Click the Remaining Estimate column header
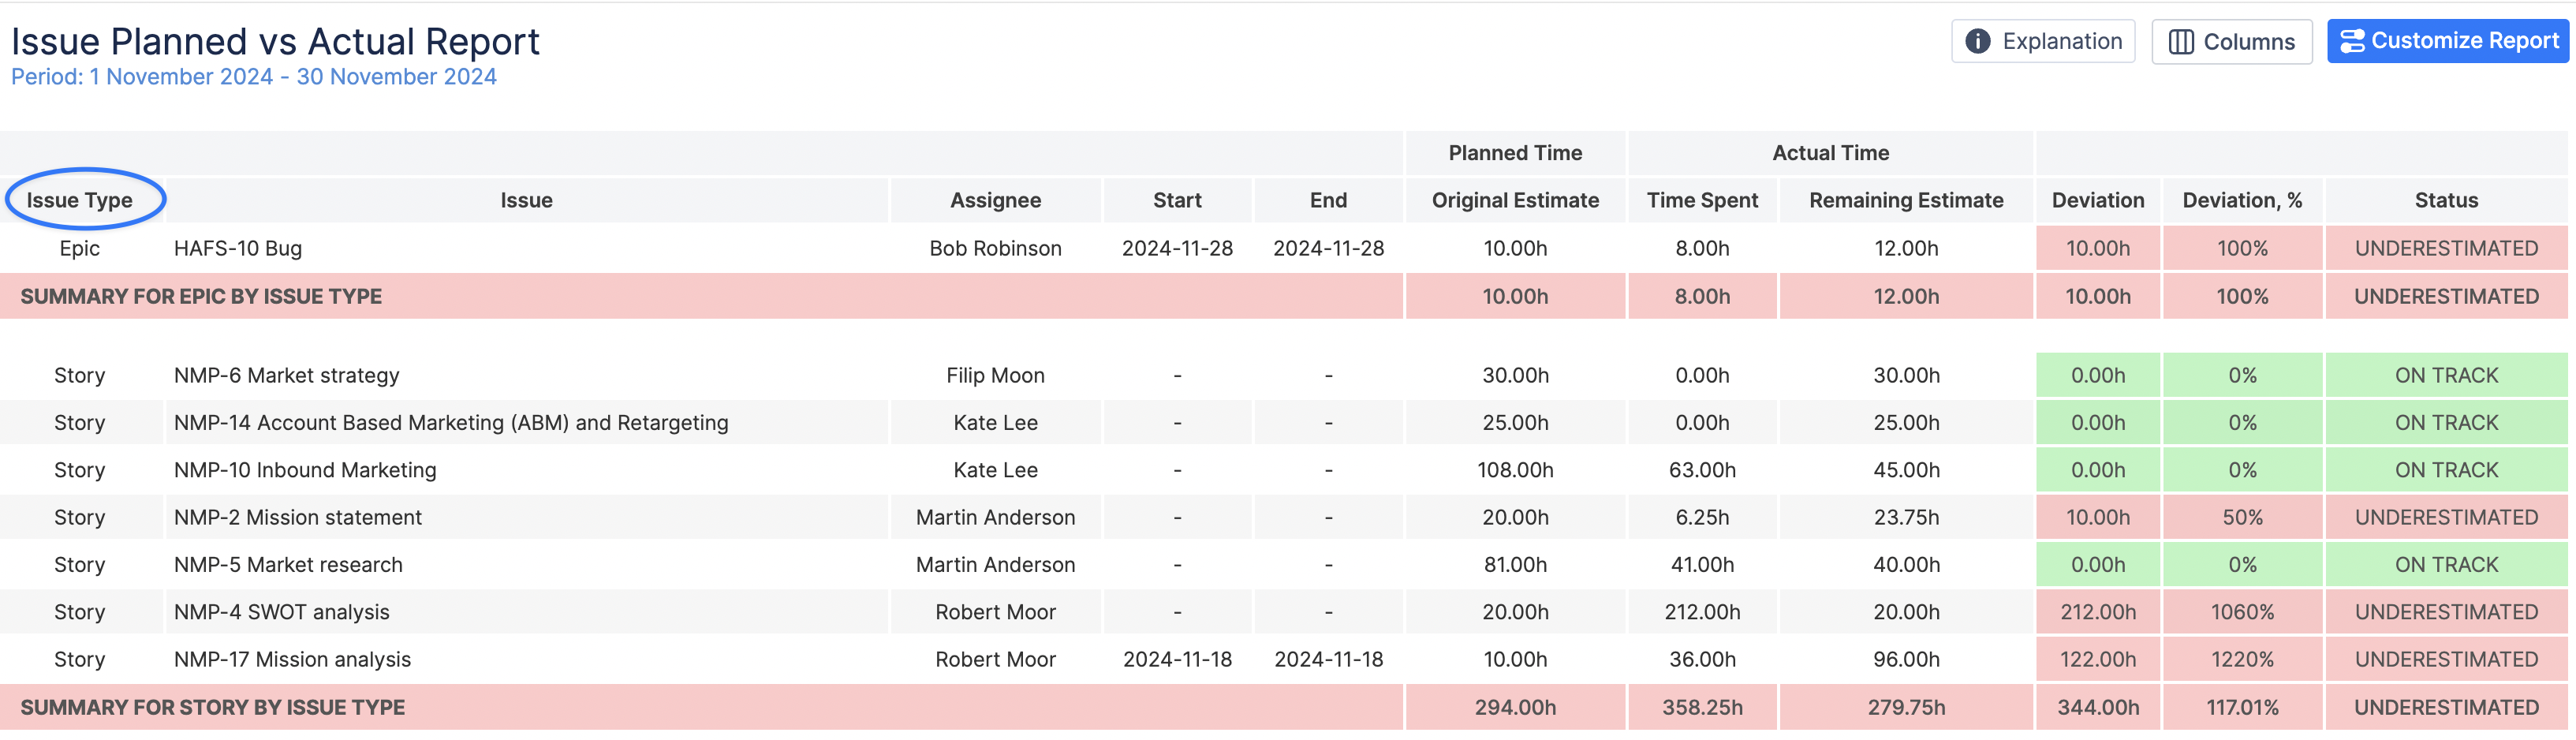2576x740 pixels. tap(1905, 200)
